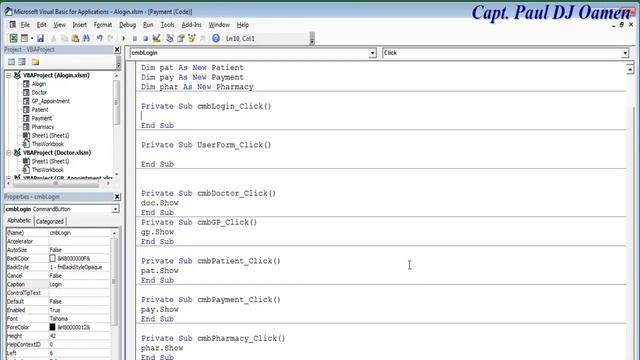Open Standard toolbar options arrow
Viewport: 640px width, 360px height.
[x=312, y=39]
